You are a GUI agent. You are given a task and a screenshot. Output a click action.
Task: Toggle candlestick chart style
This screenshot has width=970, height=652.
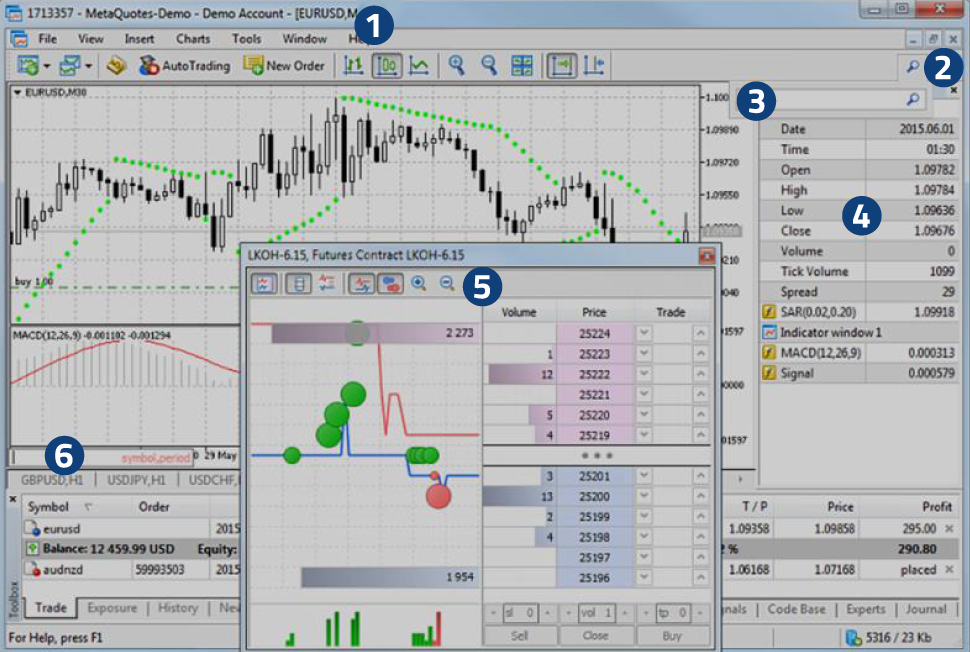coord(387,65)
